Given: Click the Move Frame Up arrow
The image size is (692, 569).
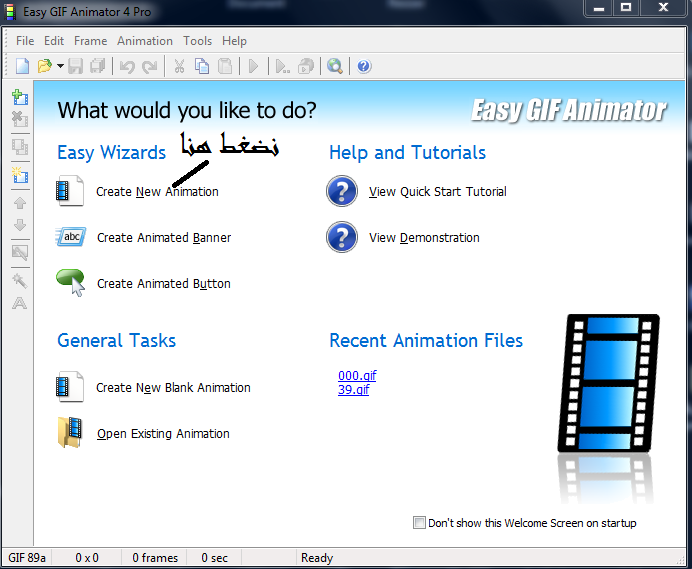Looking at the screenshot, I should (x=20, y=203).
